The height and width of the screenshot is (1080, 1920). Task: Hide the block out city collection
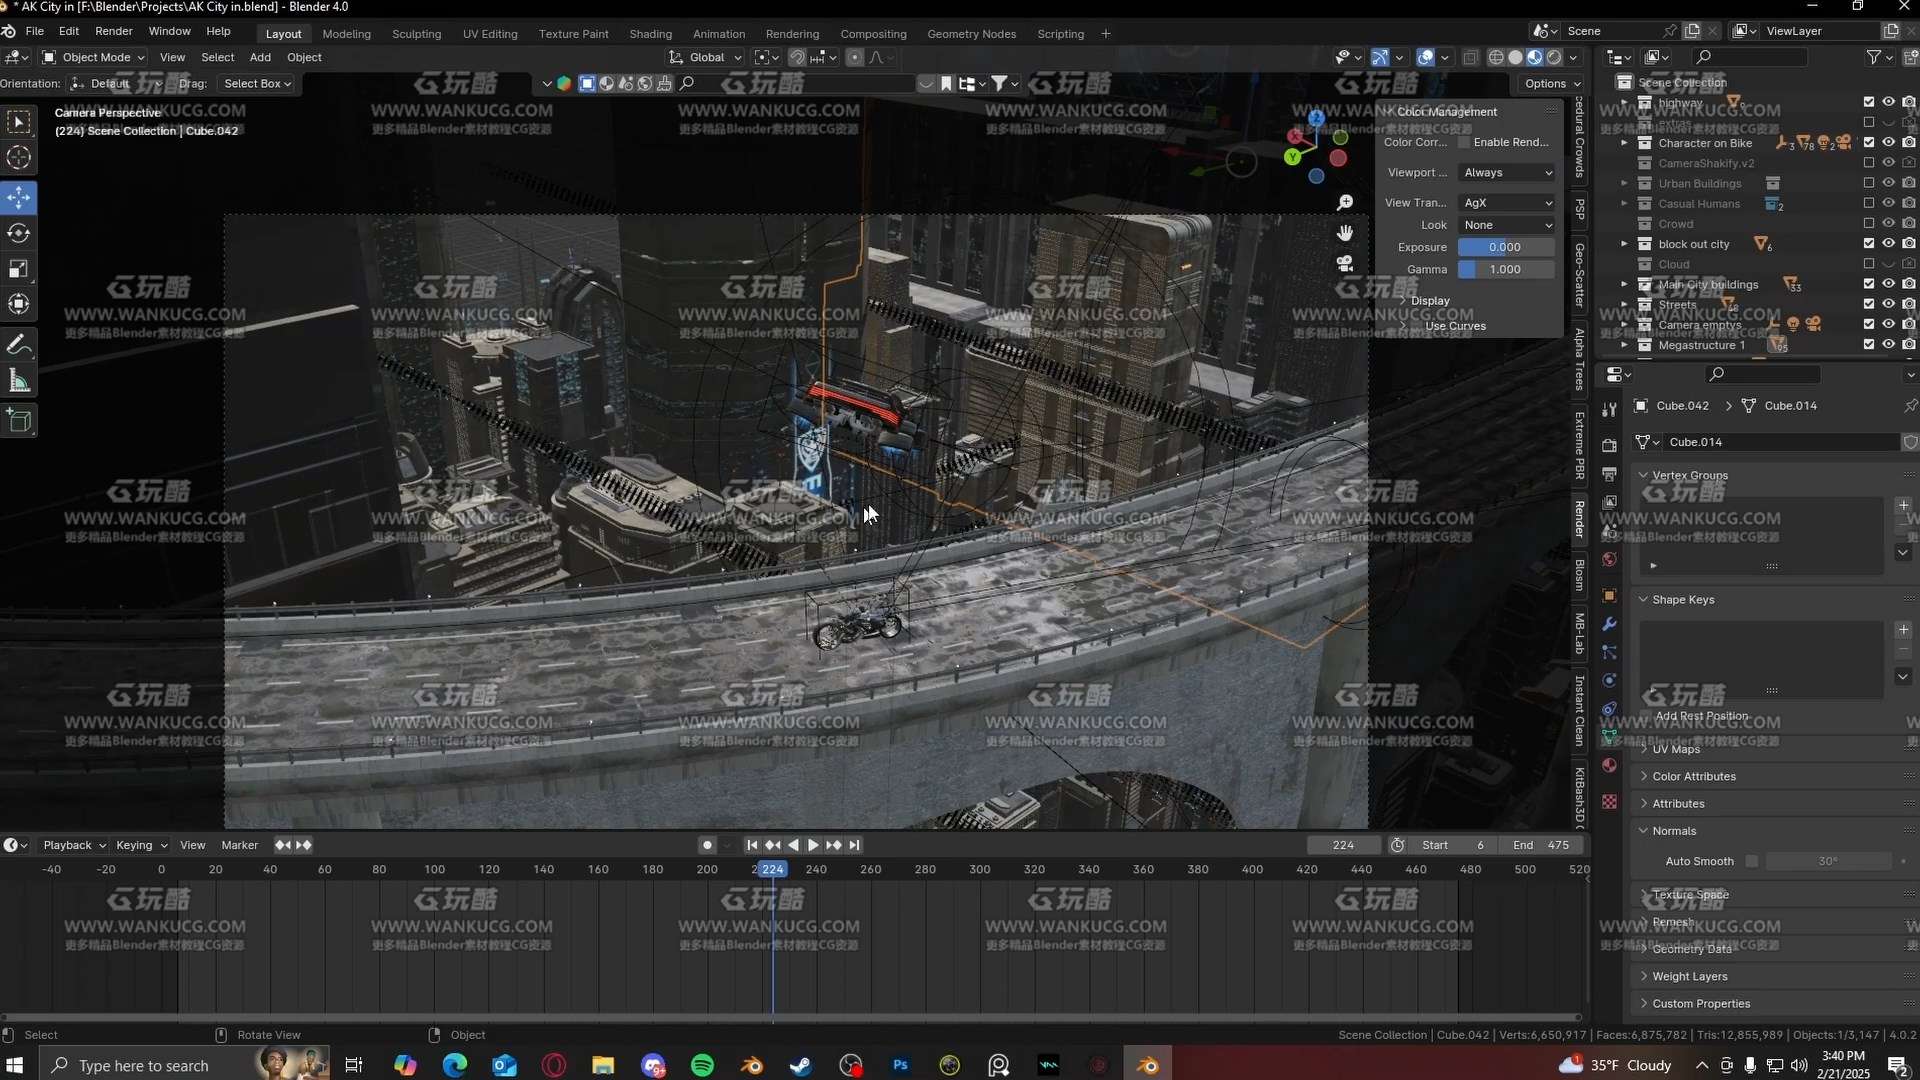pos(1888,244)
